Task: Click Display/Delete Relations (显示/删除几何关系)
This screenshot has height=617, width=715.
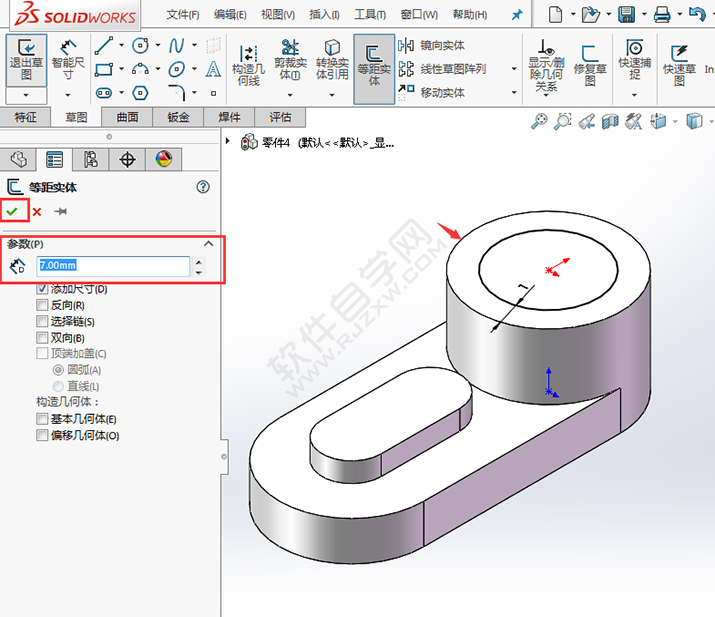Action: tap(546, 65)
